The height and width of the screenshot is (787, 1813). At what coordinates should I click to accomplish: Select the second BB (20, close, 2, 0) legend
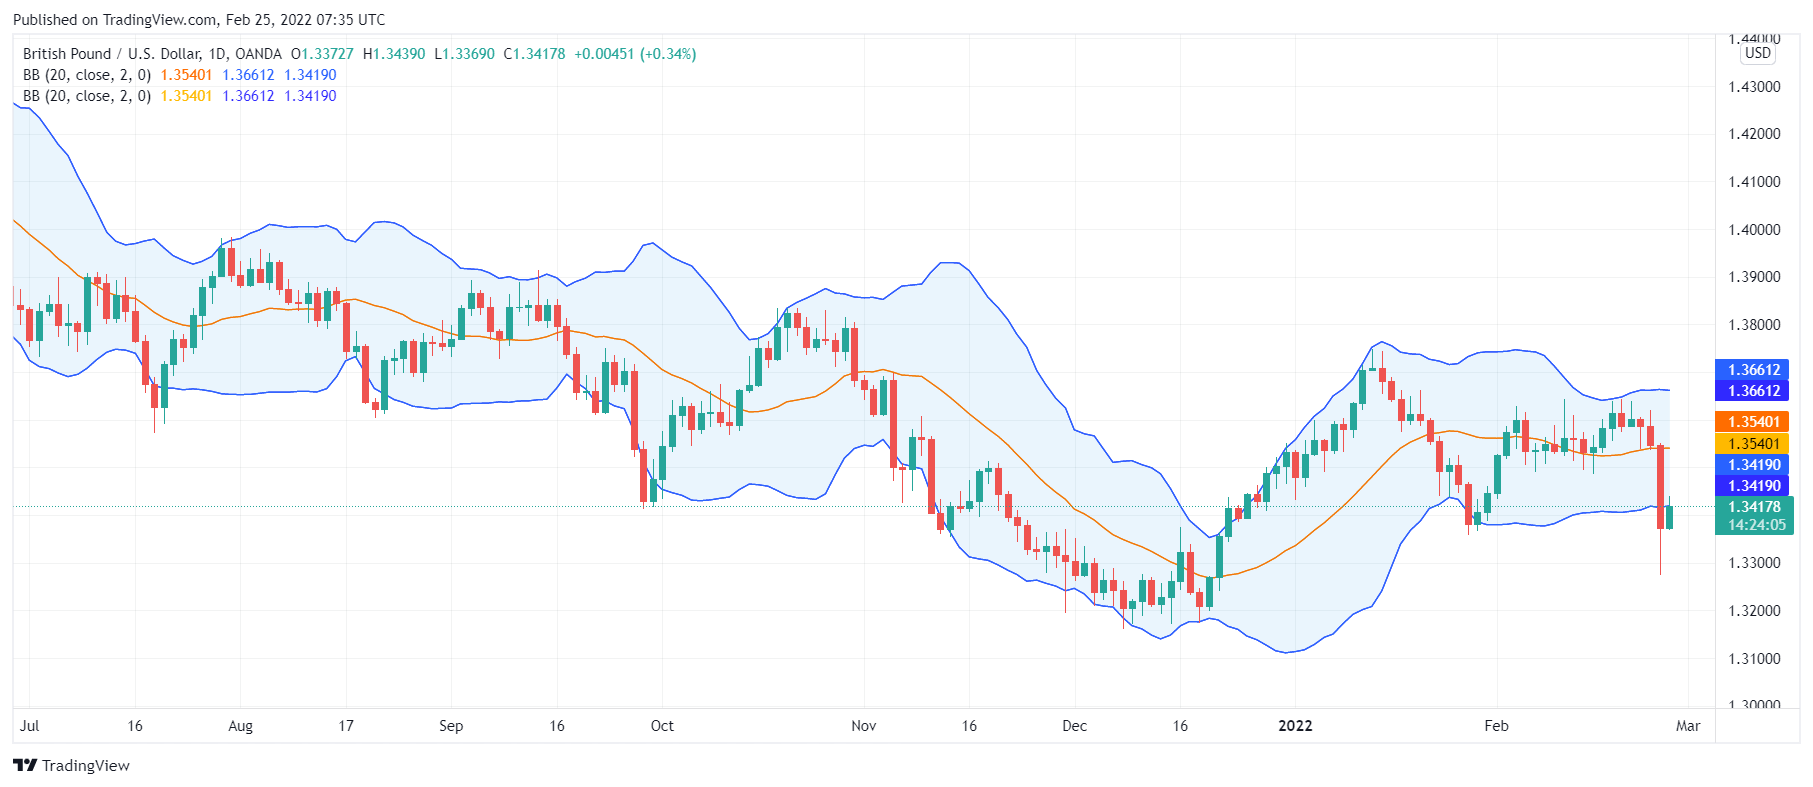87,96
